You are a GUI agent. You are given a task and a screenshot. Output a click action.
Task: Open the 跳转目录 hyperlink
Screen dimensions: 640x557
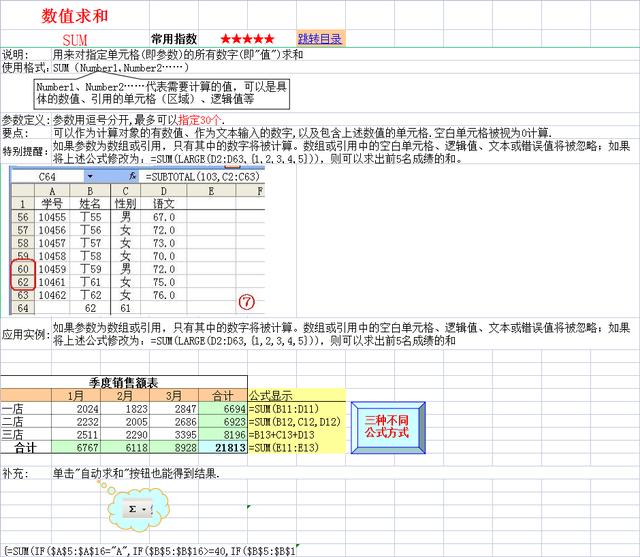click(x=320, y=39)
